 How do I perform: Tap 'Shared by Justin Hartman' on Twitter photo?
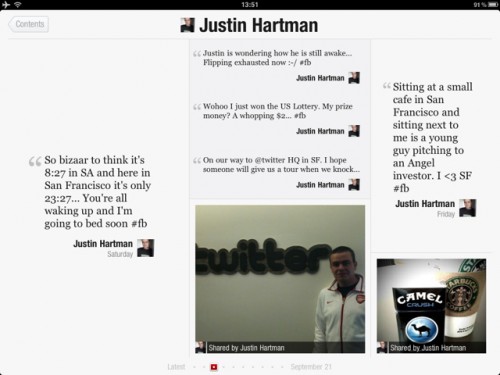click(x=246, y=348)
